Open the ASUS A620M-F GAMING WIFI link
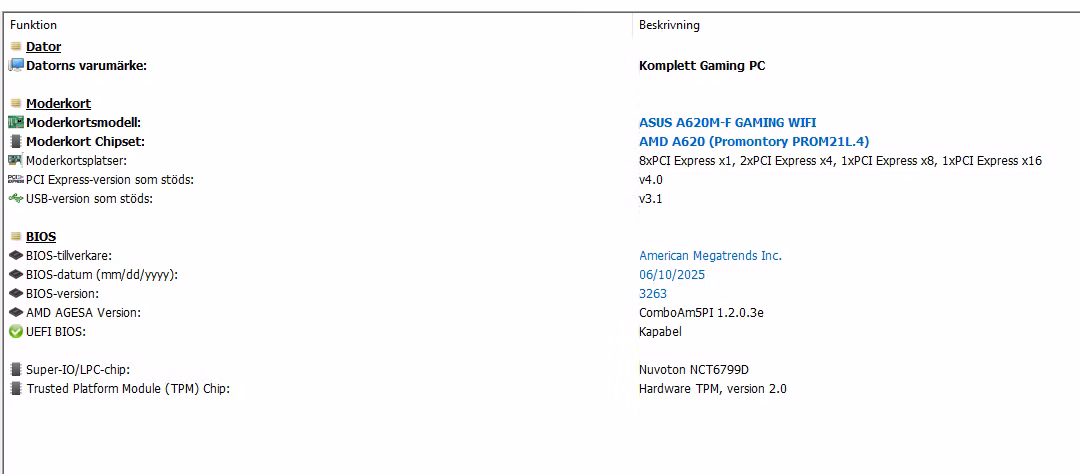The width and height of the screenshot is (1080, 474). click(x=727, y=123)
